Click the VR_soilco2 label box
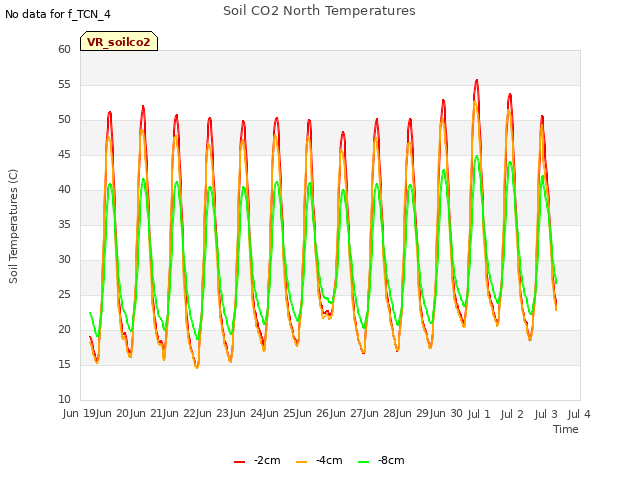The image size is (640, 480). tap(119, 41)
